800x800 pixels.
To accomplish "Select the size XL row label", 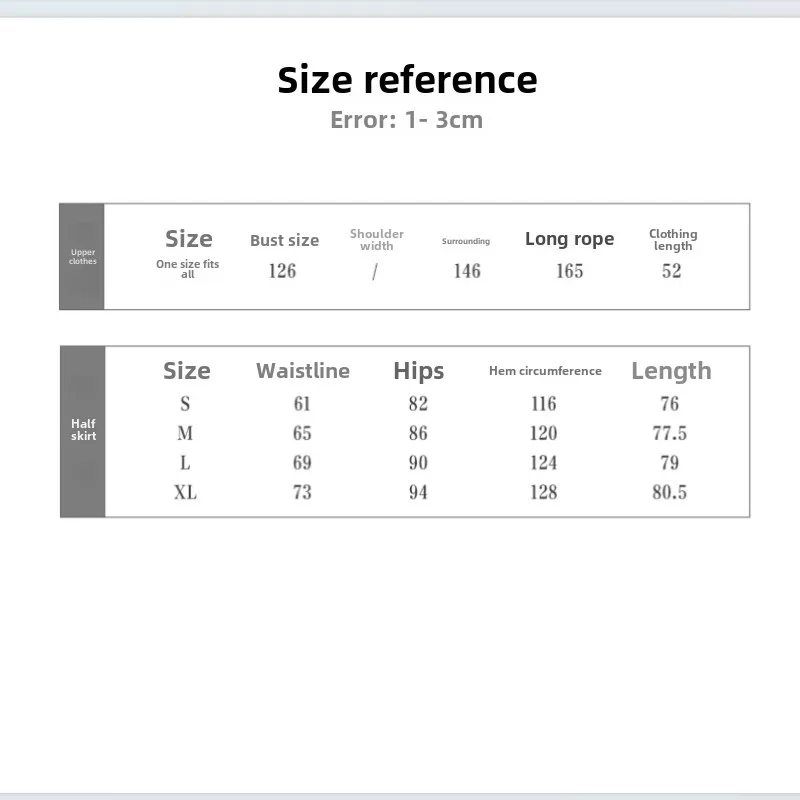I will (x=185, y=492).
